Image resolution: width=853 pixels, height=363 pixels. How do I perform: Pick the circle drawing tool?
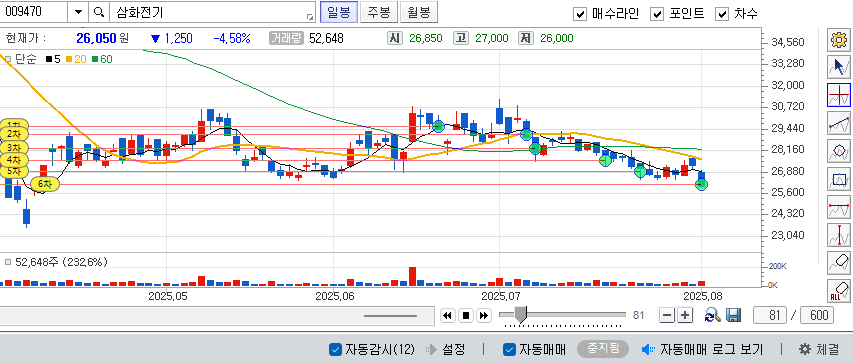(838, 151)
